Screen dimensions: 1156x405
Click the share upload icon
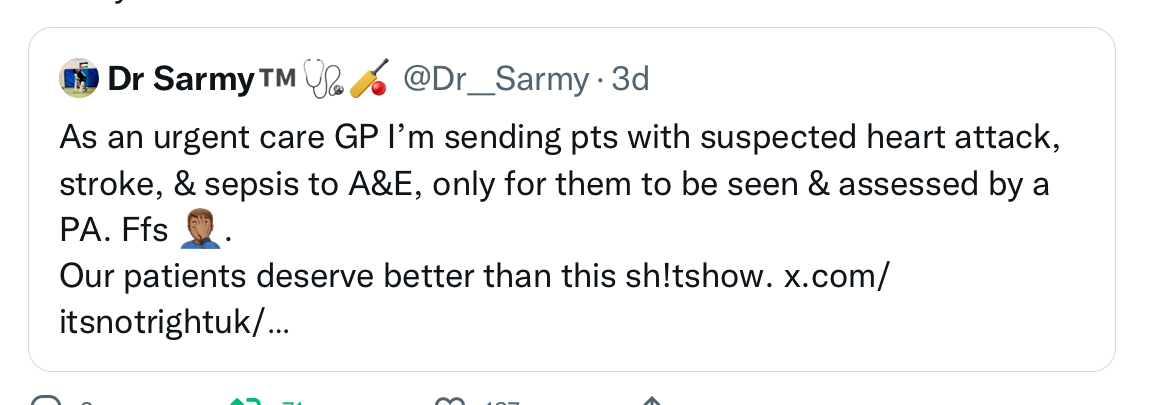pos(652,402)
